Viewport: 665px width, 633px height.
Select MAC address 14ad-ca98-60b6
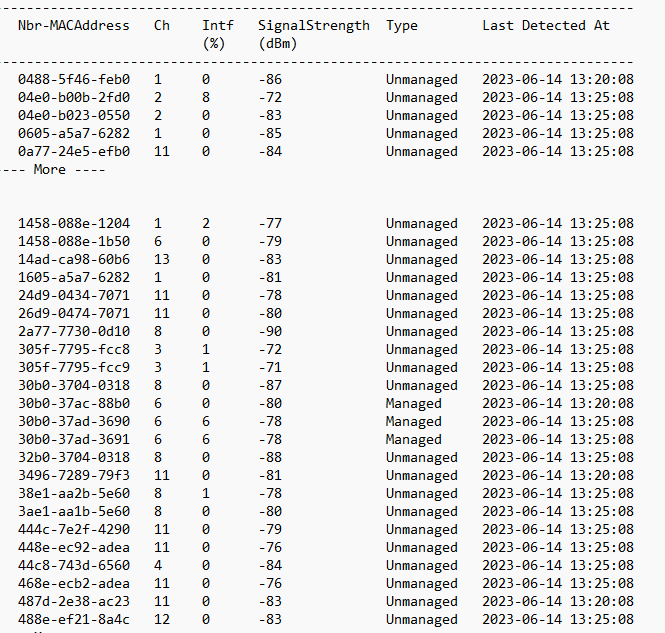tap(73, 260)
